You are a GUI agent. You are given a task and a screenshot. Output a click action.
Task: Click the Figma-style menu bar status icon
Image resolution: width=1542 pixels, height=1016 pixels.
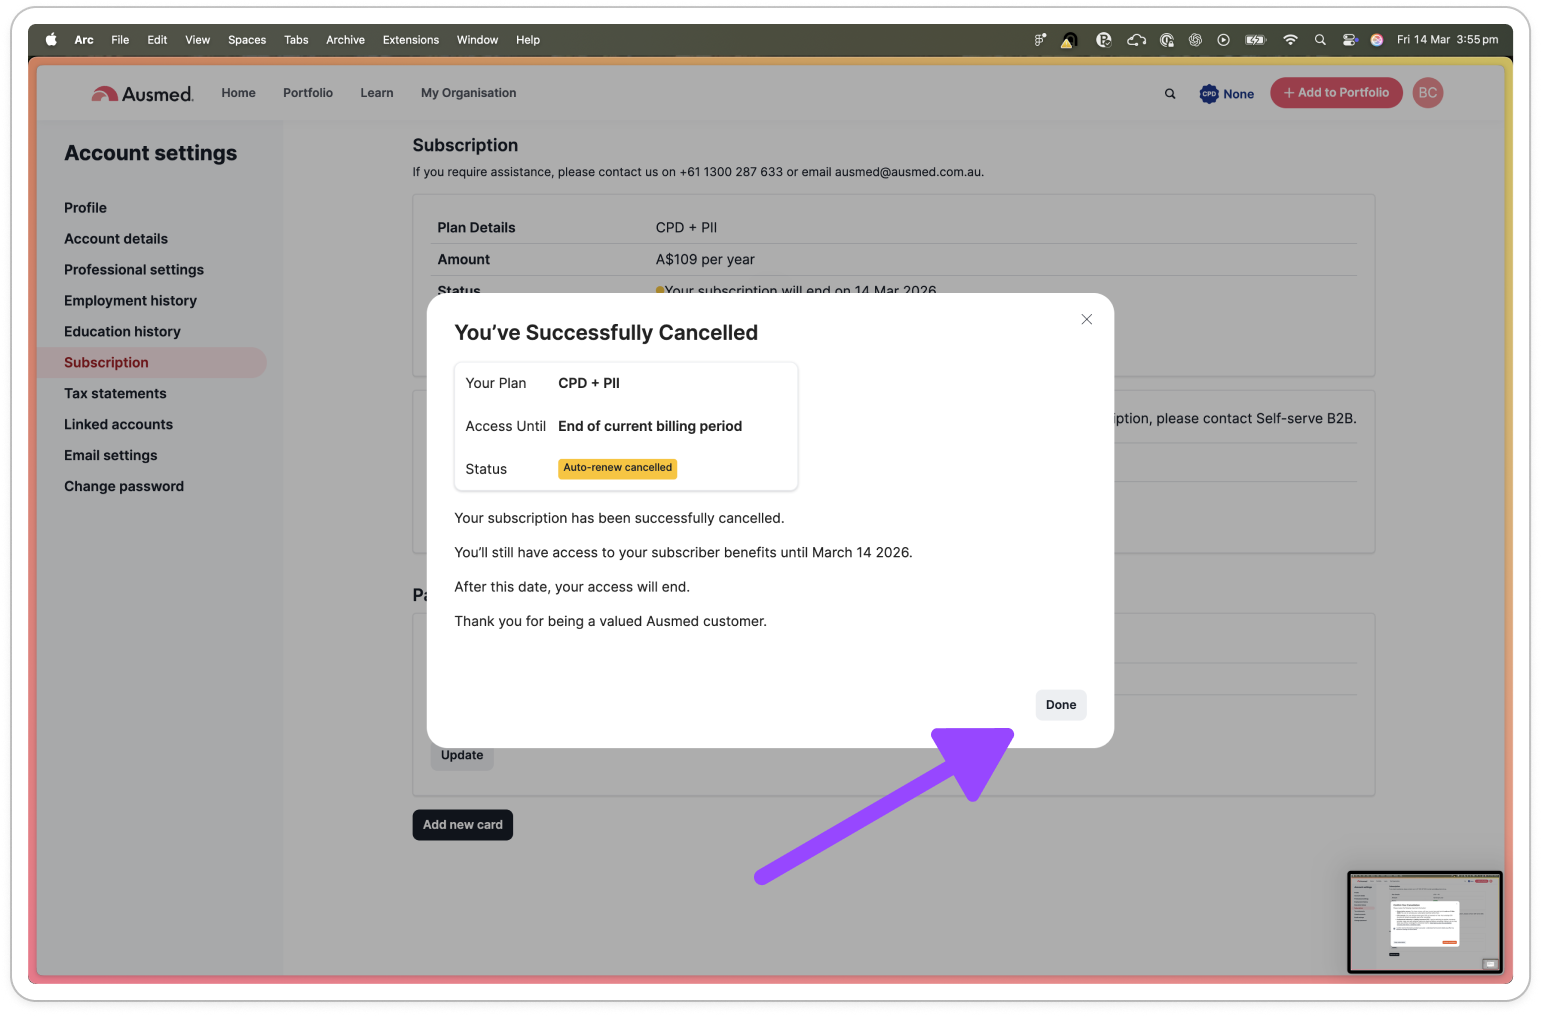coord(1040,40)
